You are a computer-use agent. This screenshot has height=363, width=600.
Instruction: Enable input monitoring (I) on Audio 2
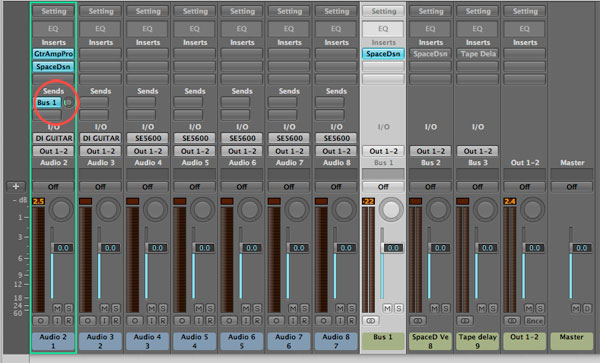[x=57, y=321]
